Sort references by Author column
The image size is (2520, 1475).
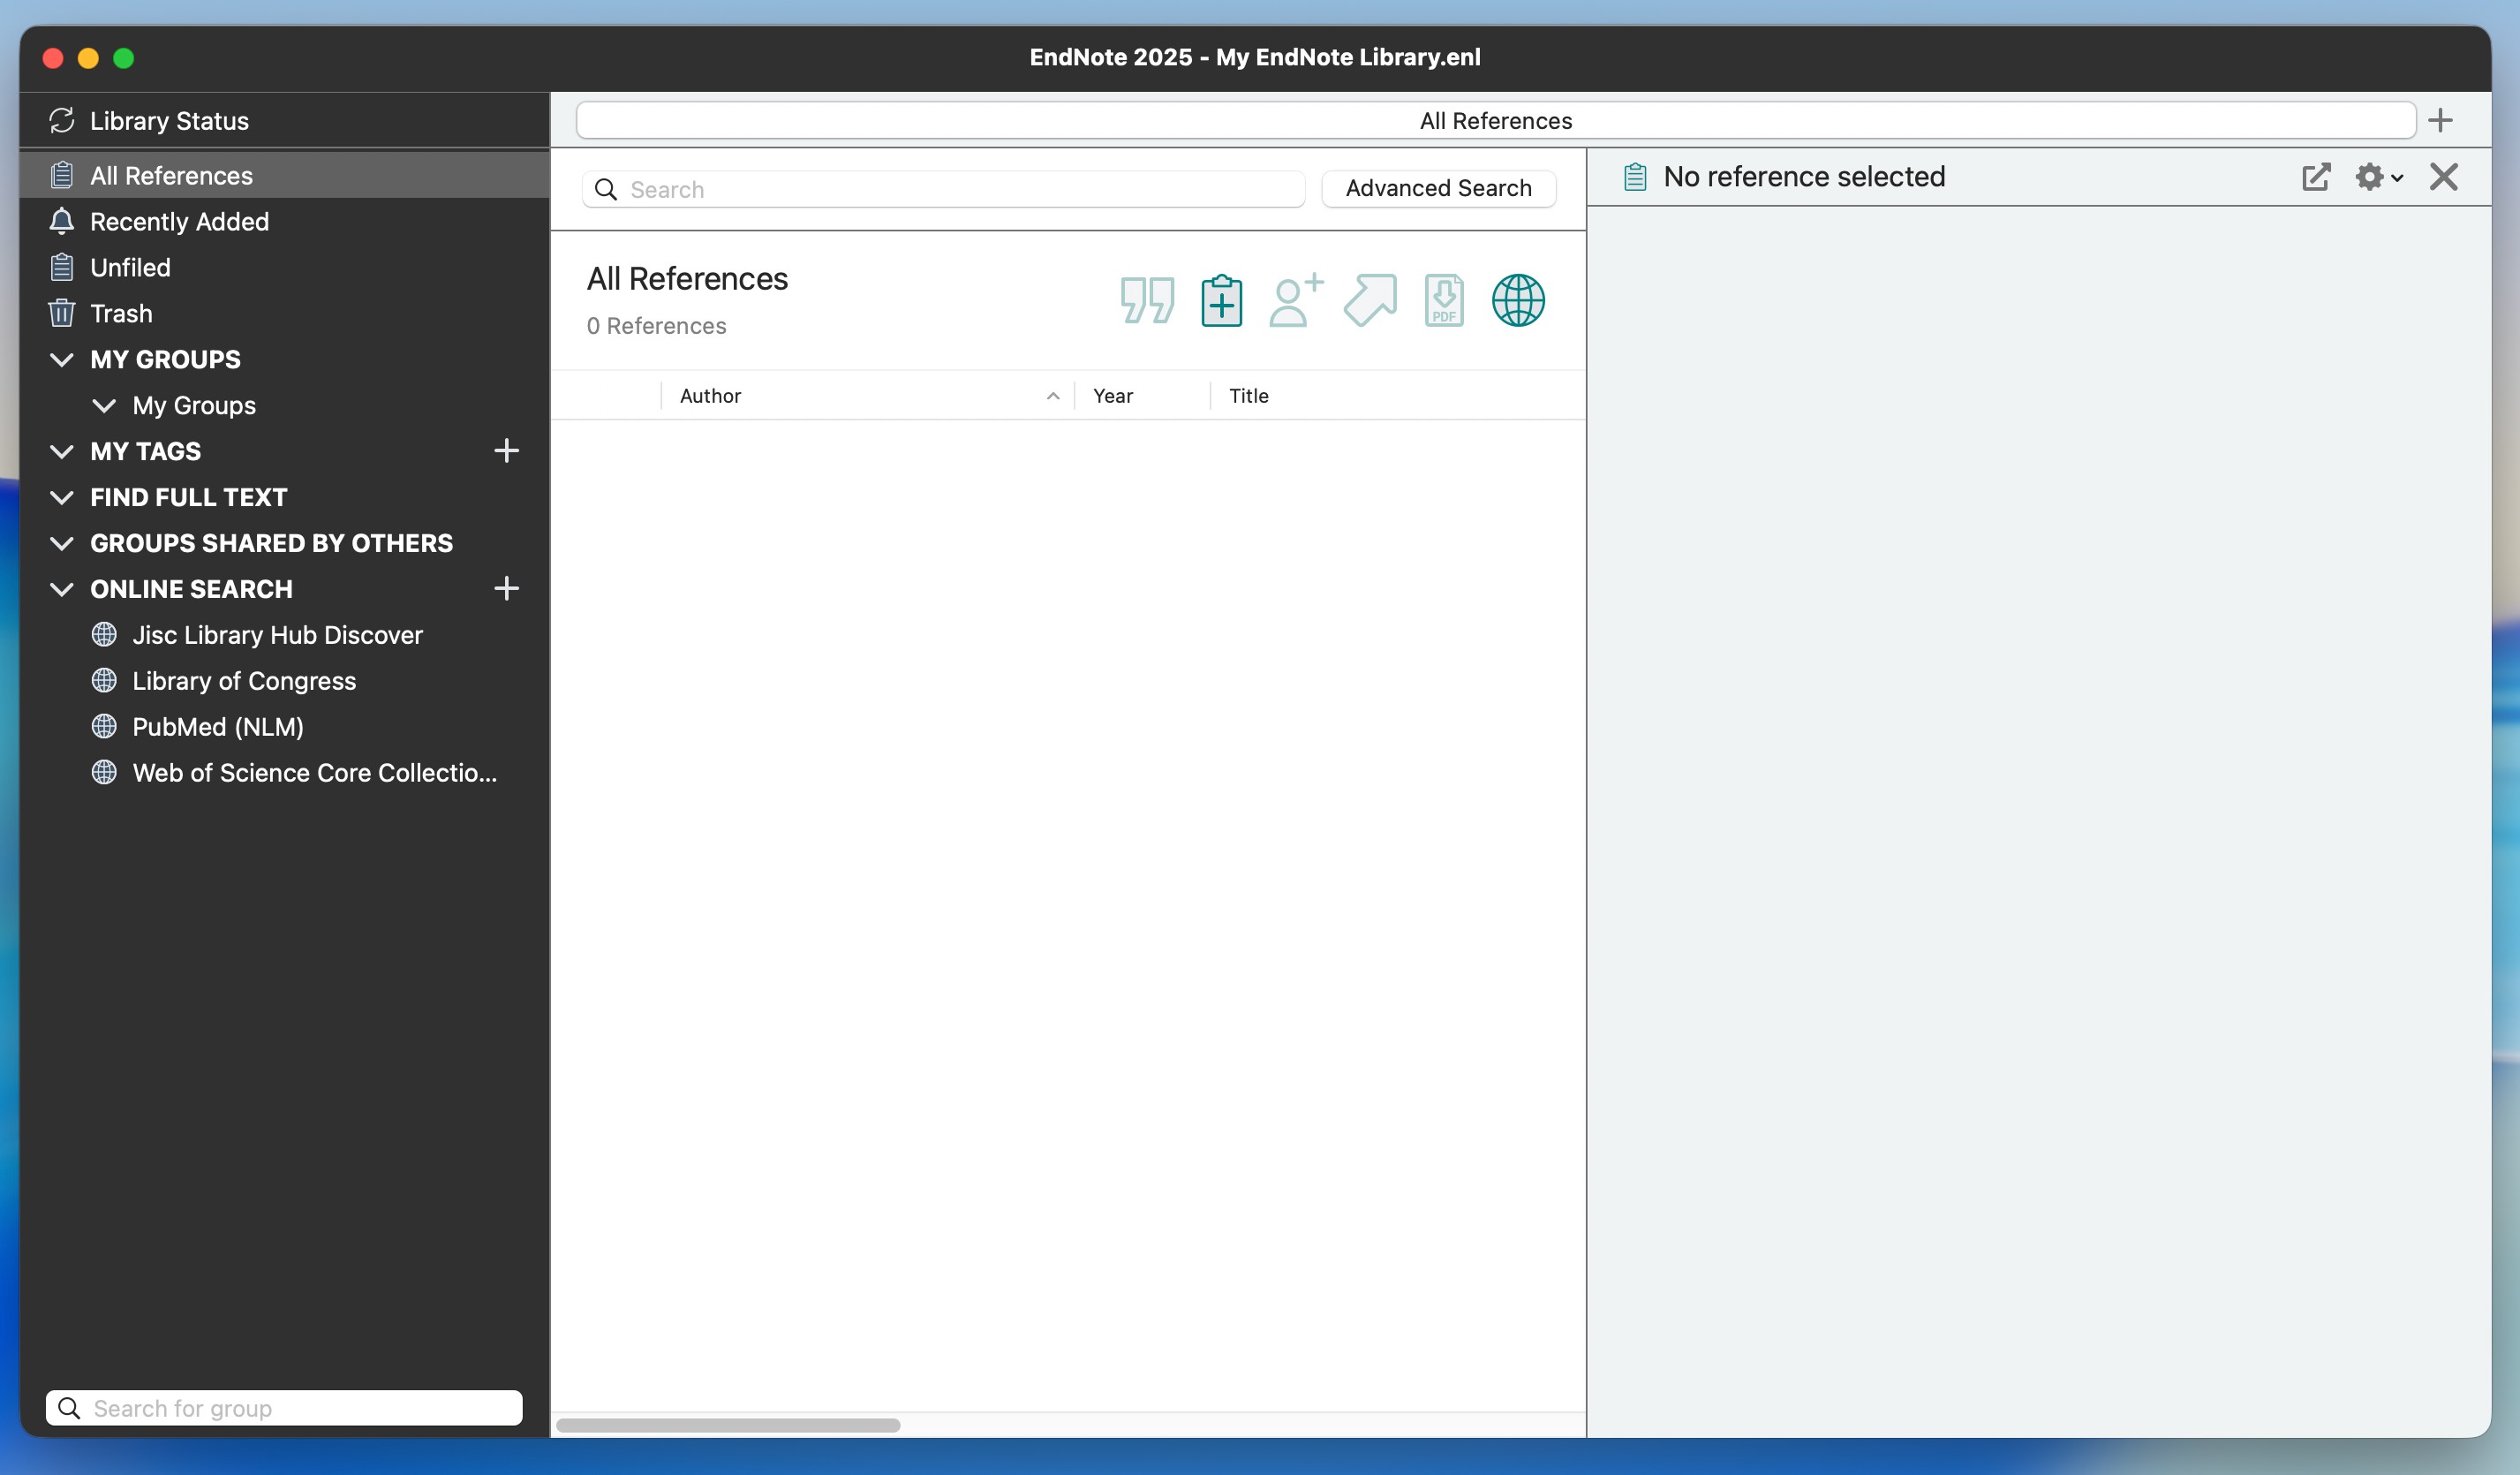[710, 396]
